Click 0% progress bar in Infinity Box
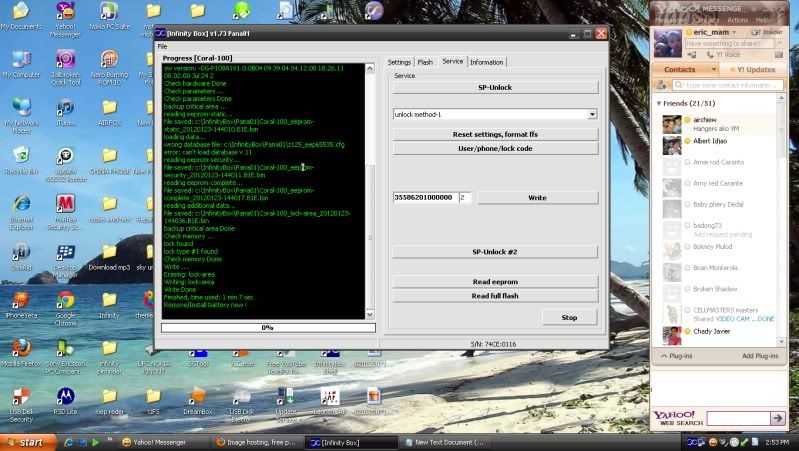Viewport: 799px width, 451px height. pos(268,328)
